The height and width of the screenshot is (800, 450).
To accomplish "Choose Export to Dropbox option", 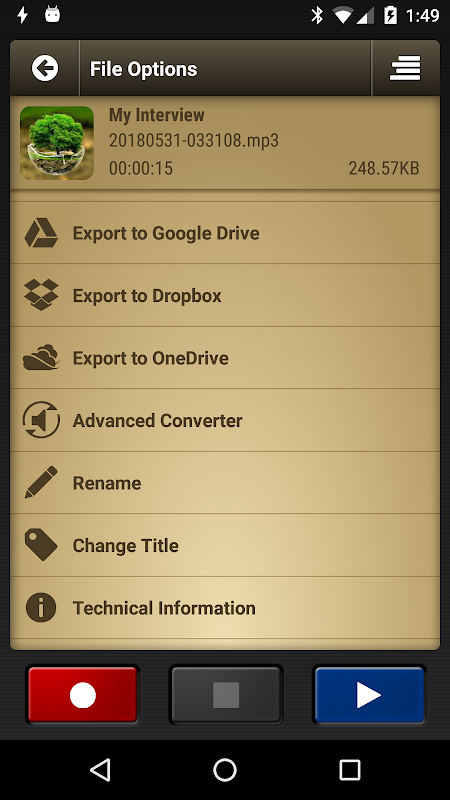I will tap(225, 295).
